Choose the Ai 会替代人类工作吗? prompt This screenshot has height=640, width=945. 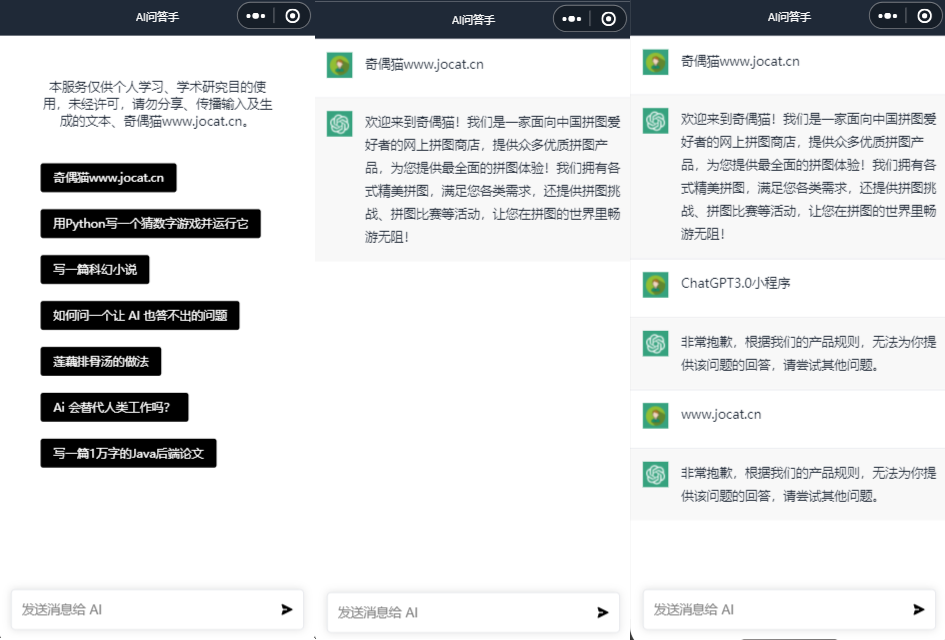(115, 407)
